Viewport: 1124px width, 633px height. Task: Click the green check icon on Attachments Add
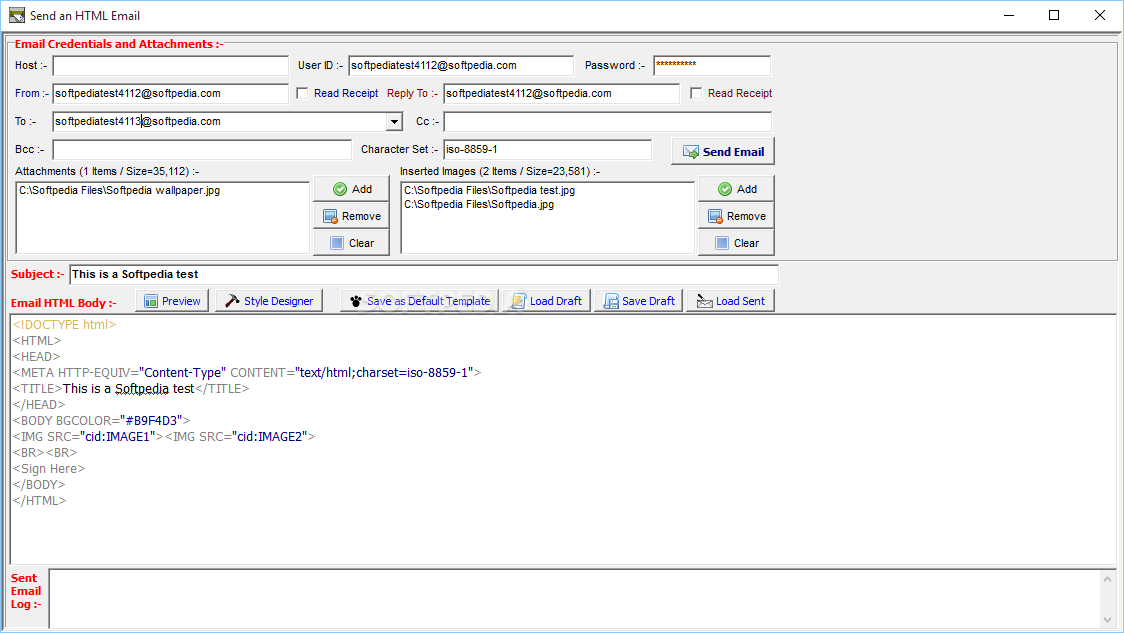point(340,189)
